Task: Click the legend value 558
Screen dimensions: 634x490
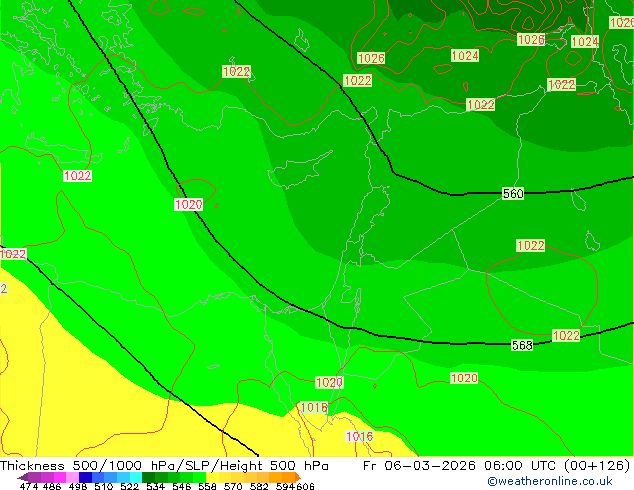Action: [x=207, y=486]
